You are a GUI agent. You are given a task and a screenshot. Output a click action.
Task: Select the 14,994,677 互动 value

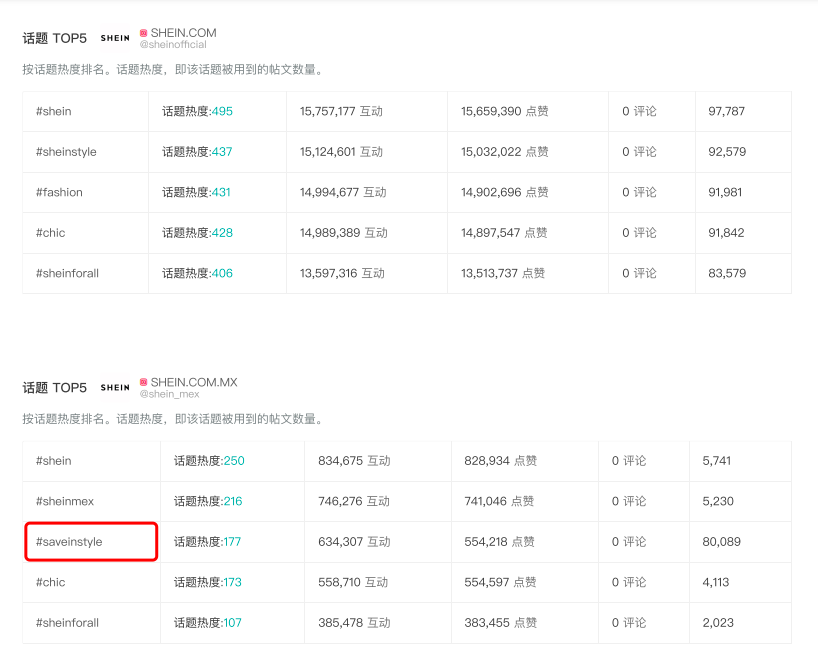pyautogui.click(x=343, y=192)
